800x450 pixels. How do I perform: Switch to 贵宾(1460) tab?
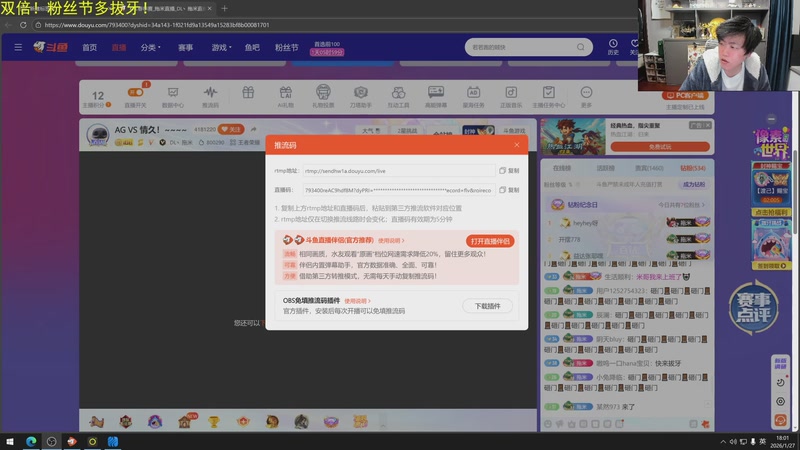click(x=649, y=168)
